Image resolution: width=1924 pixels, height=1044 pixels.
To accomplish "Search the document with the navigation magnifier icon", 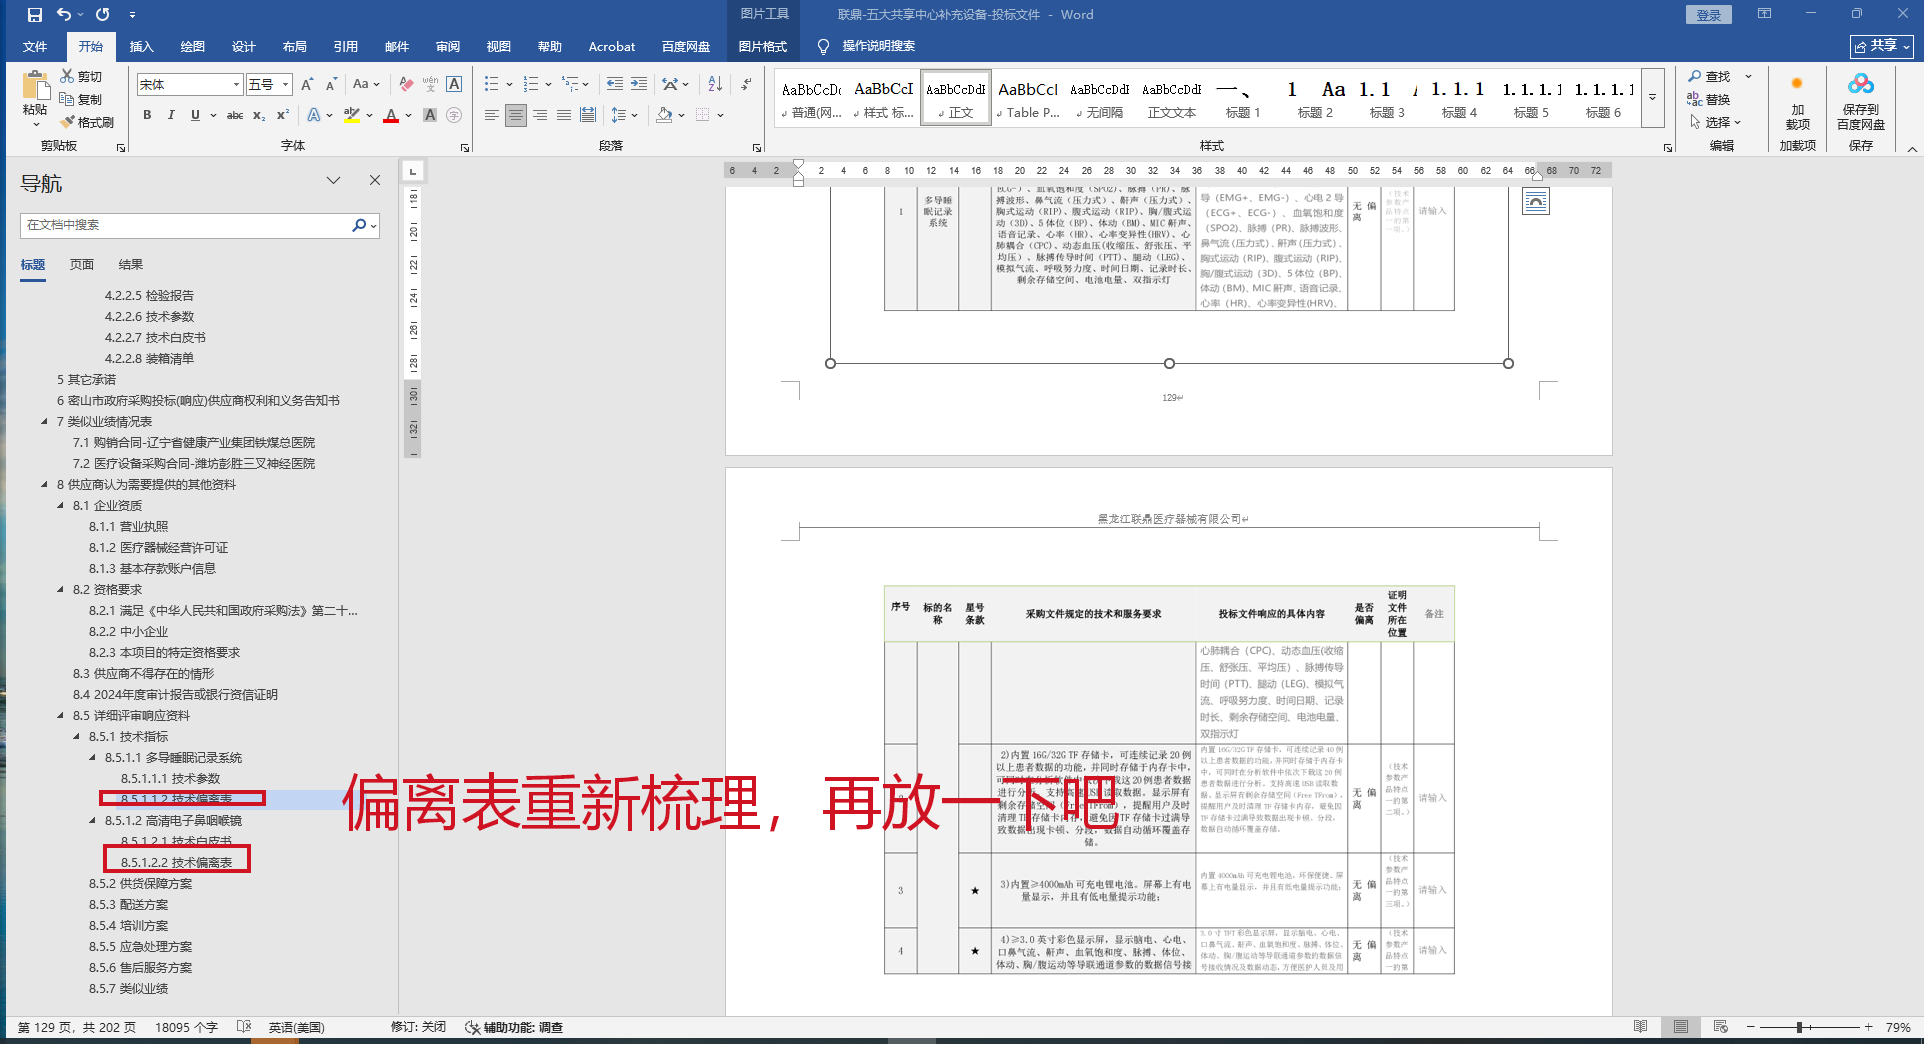I will 359,226.
